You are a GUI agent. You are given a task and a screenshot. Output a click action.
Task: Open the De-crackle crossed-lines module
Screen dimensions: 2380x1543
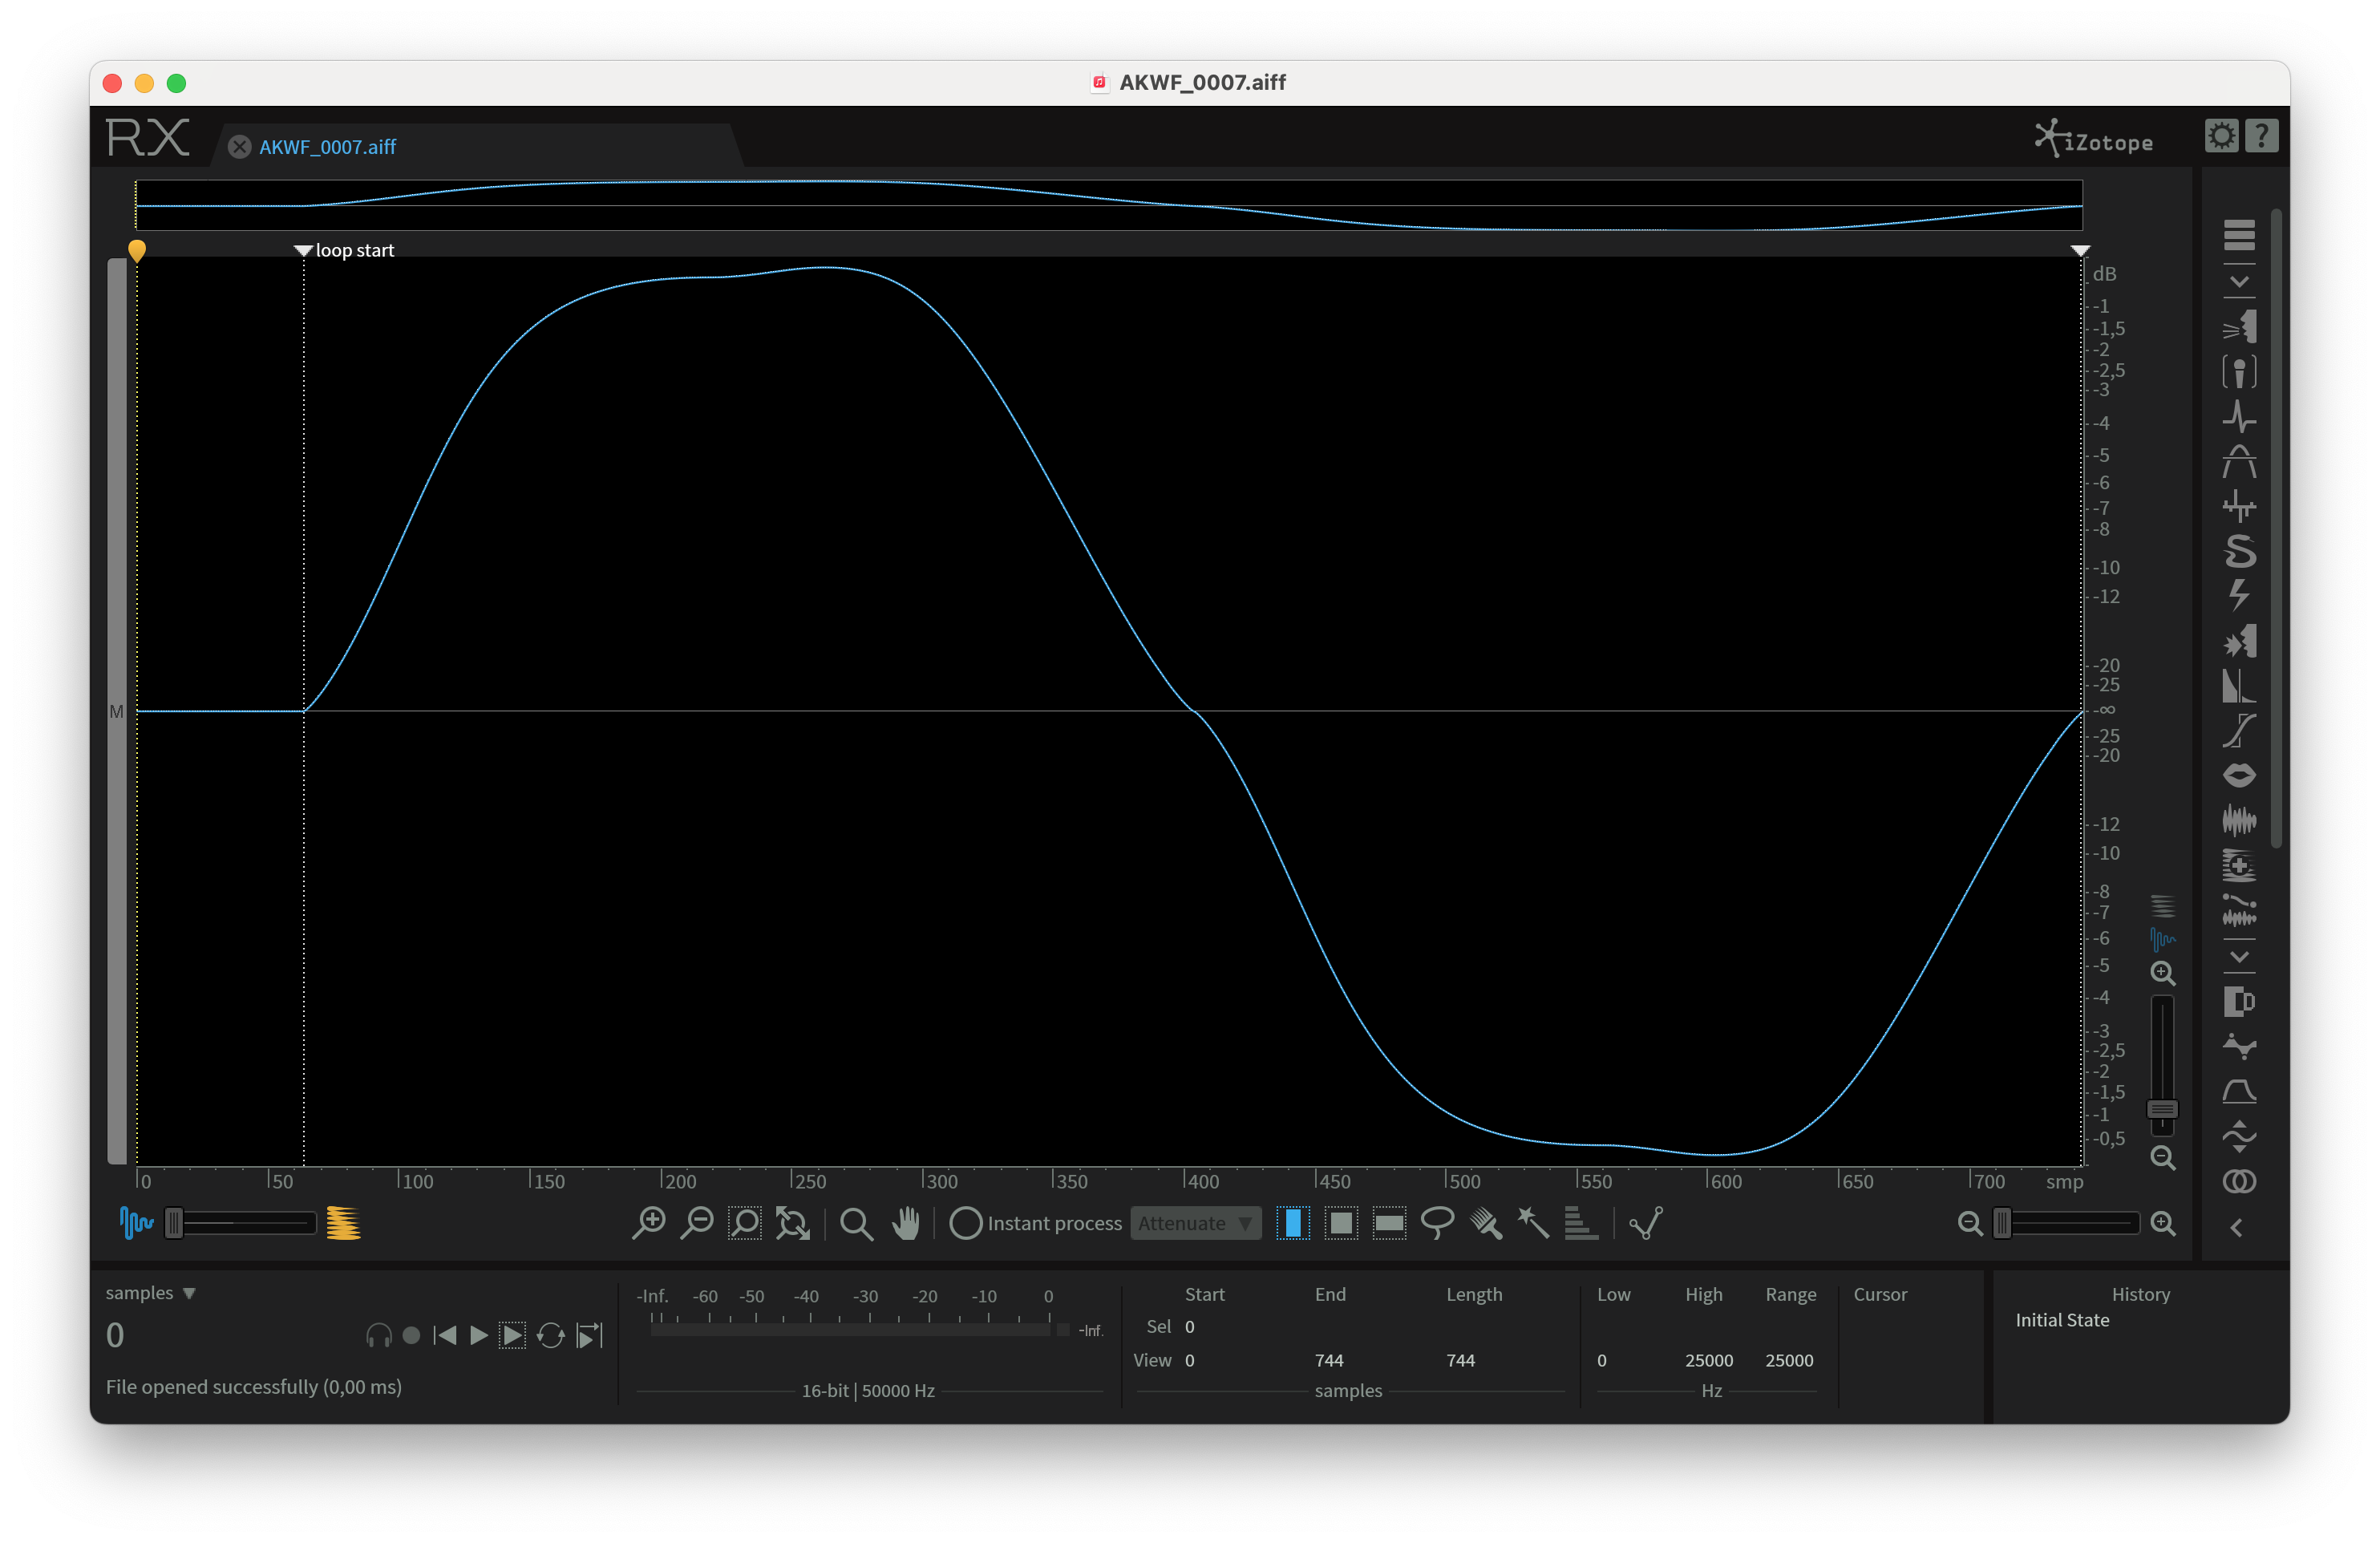2238,506
